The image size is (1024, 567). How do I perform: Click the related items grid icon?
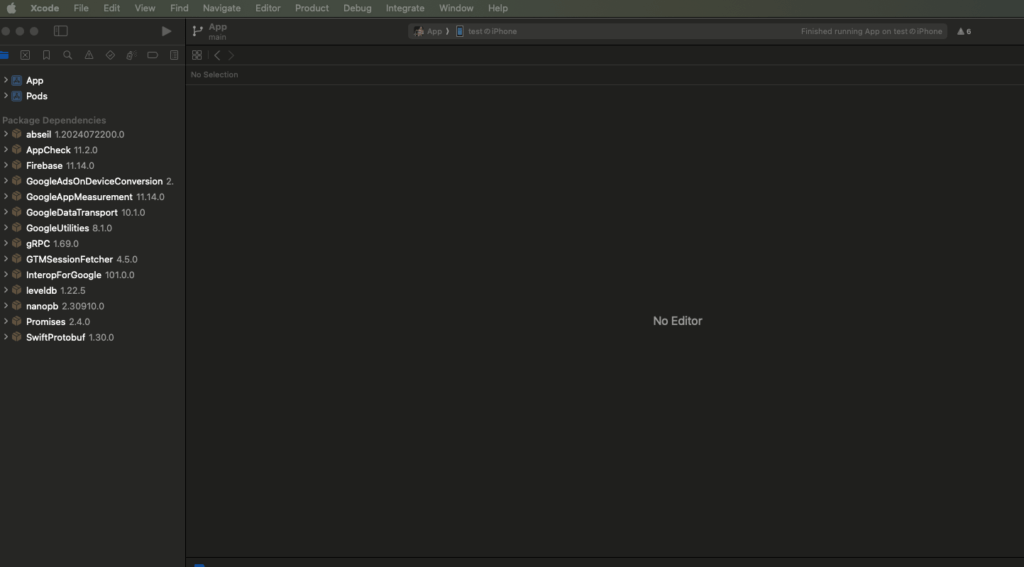pyautogui.click(x=197, y=56)
